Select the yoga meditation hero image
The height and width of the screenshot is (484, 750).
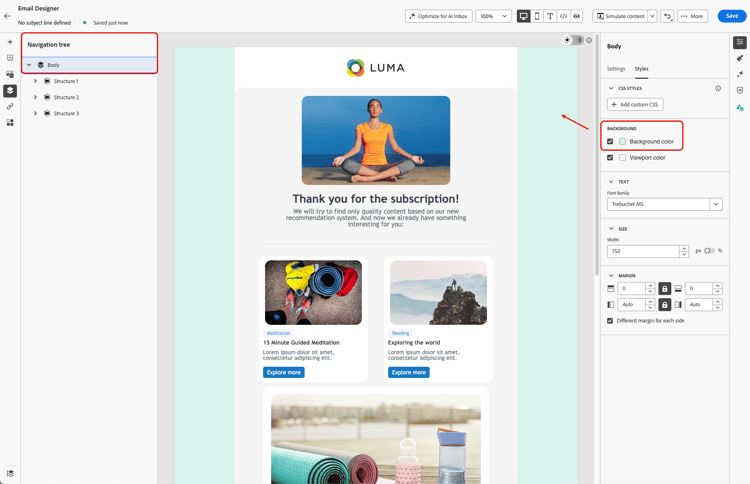coord(375,141)
